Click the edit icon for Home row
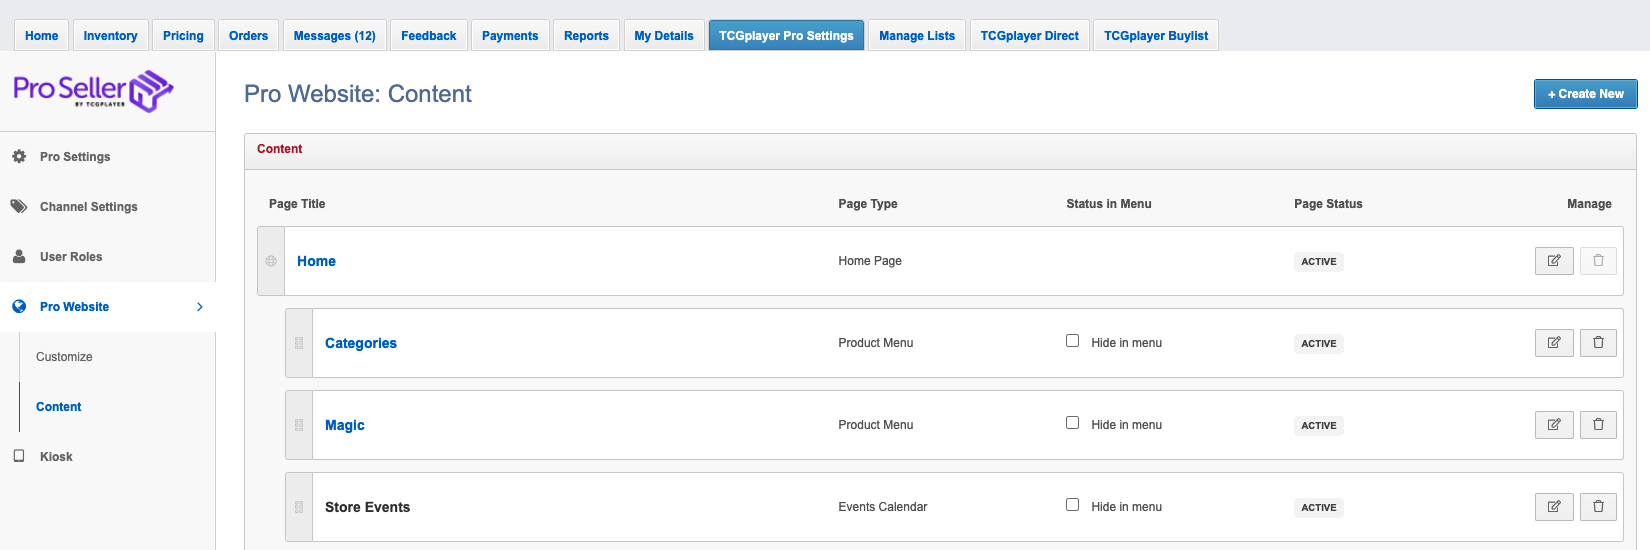 click(x=1554, y=261)
